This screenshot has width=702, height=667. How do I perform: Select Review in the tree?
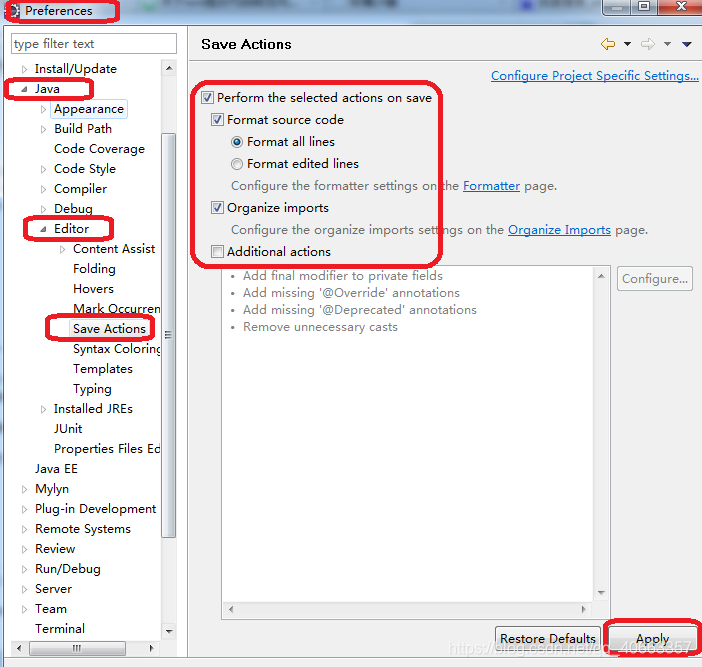pos(55,549)
